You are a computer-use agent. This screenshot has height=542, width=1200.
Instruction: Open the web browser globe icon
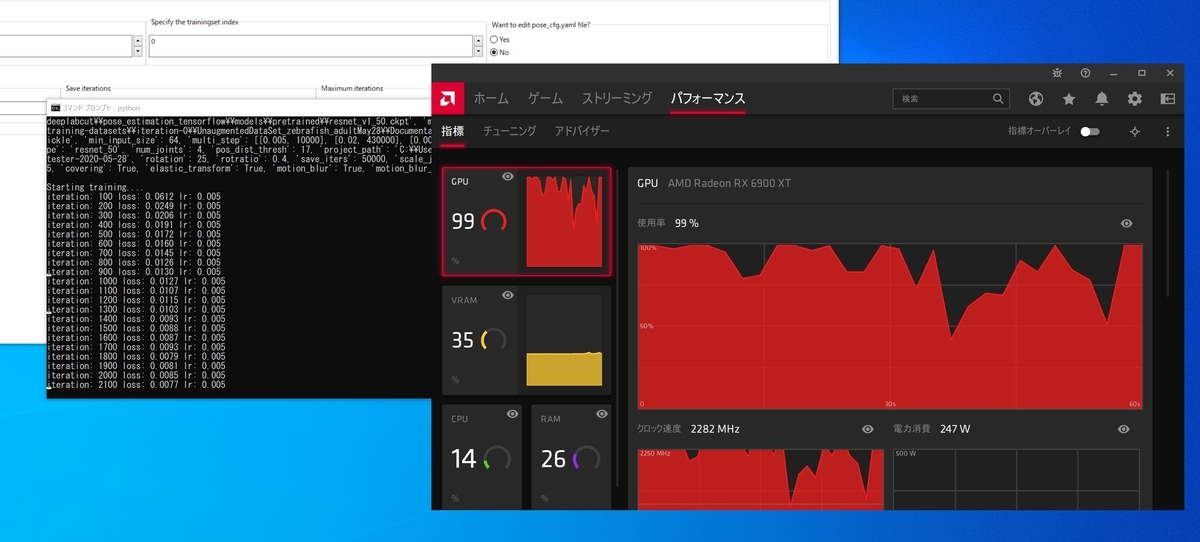[1036, 99]
